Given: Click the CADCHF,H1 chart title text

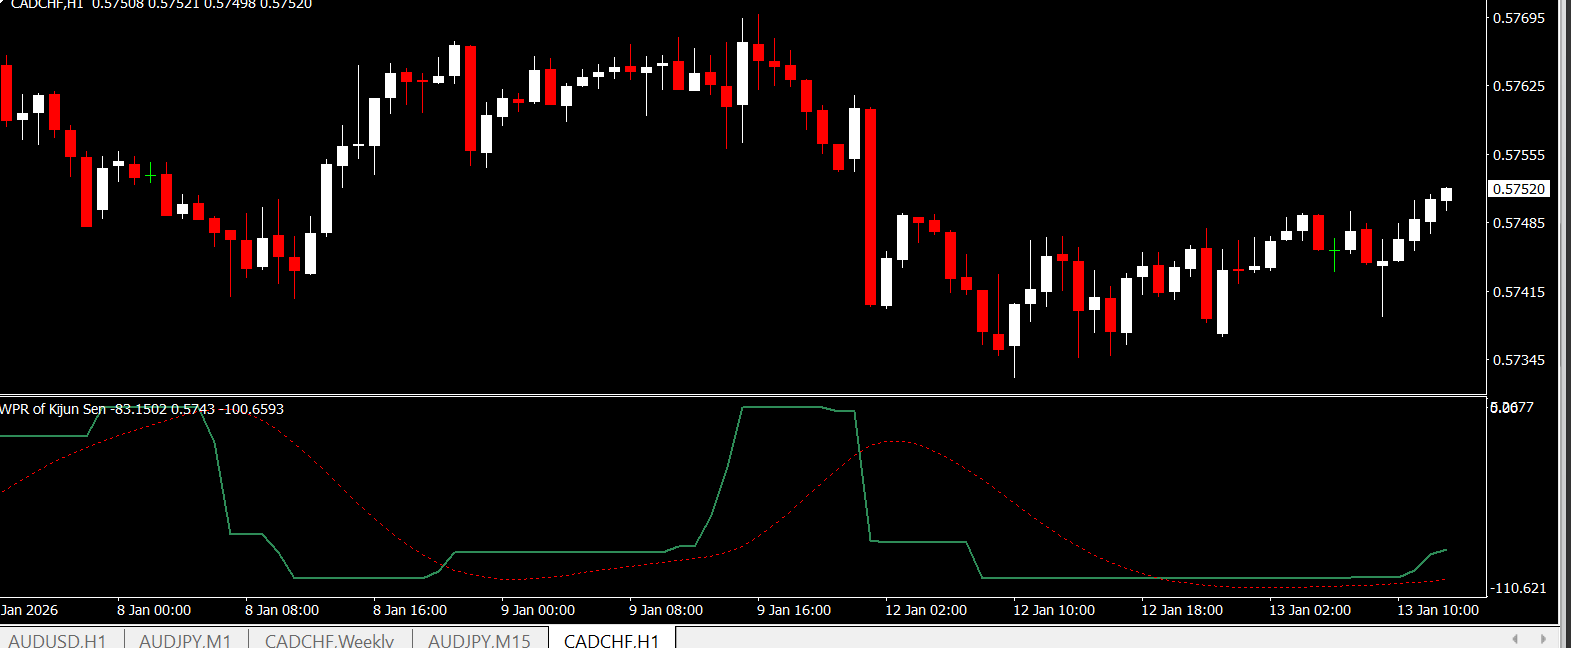Looking at the screenshot, I should pos(47,5).
